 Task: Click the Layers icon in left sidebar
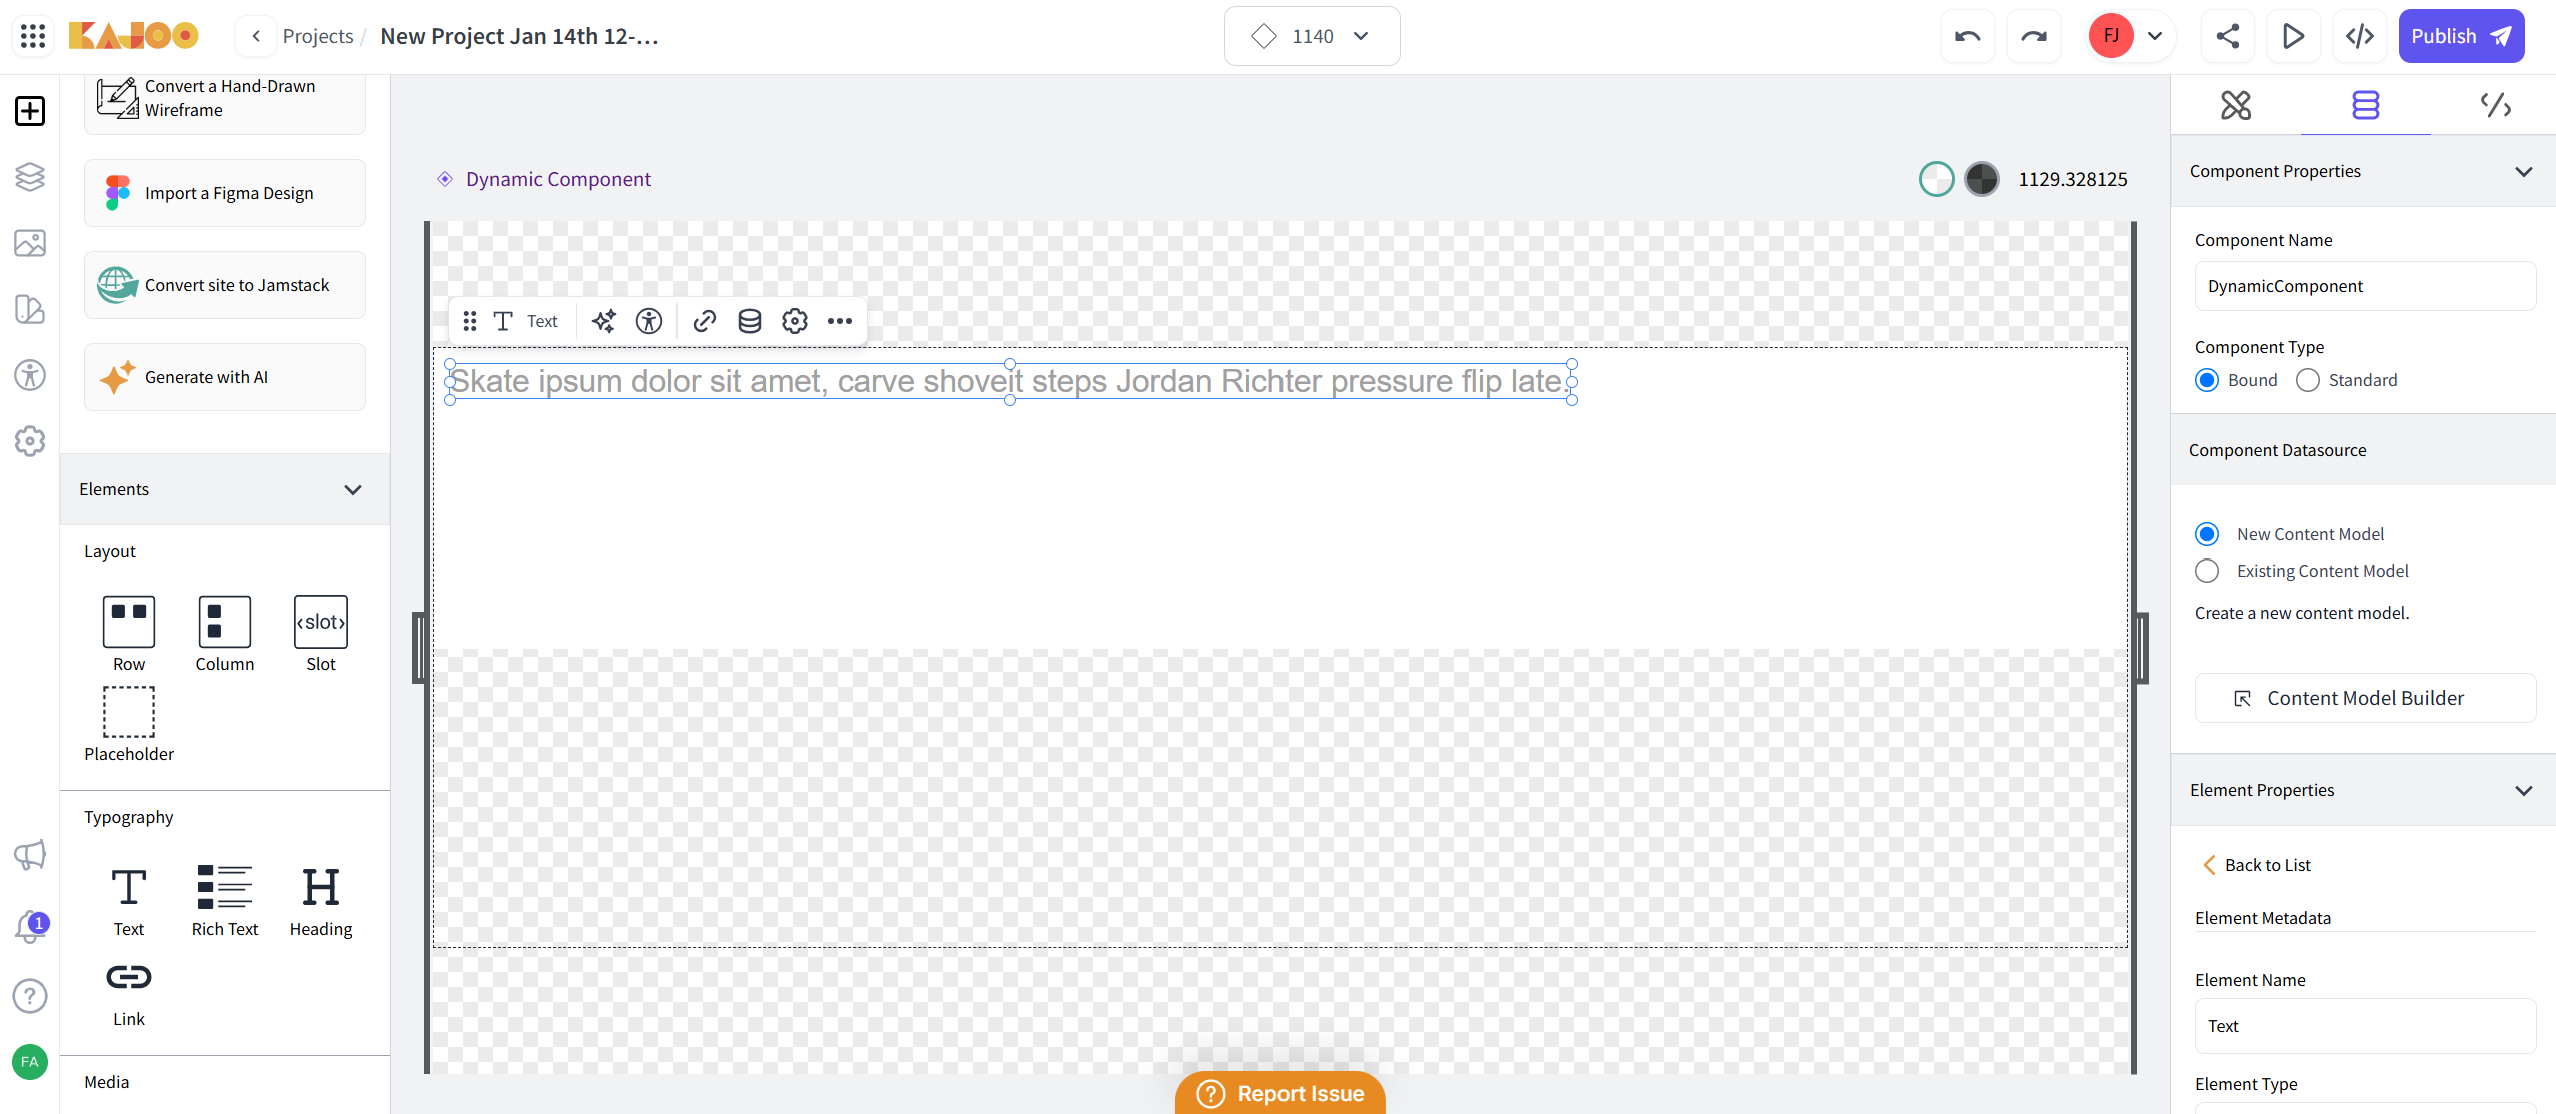coord(30,177)
